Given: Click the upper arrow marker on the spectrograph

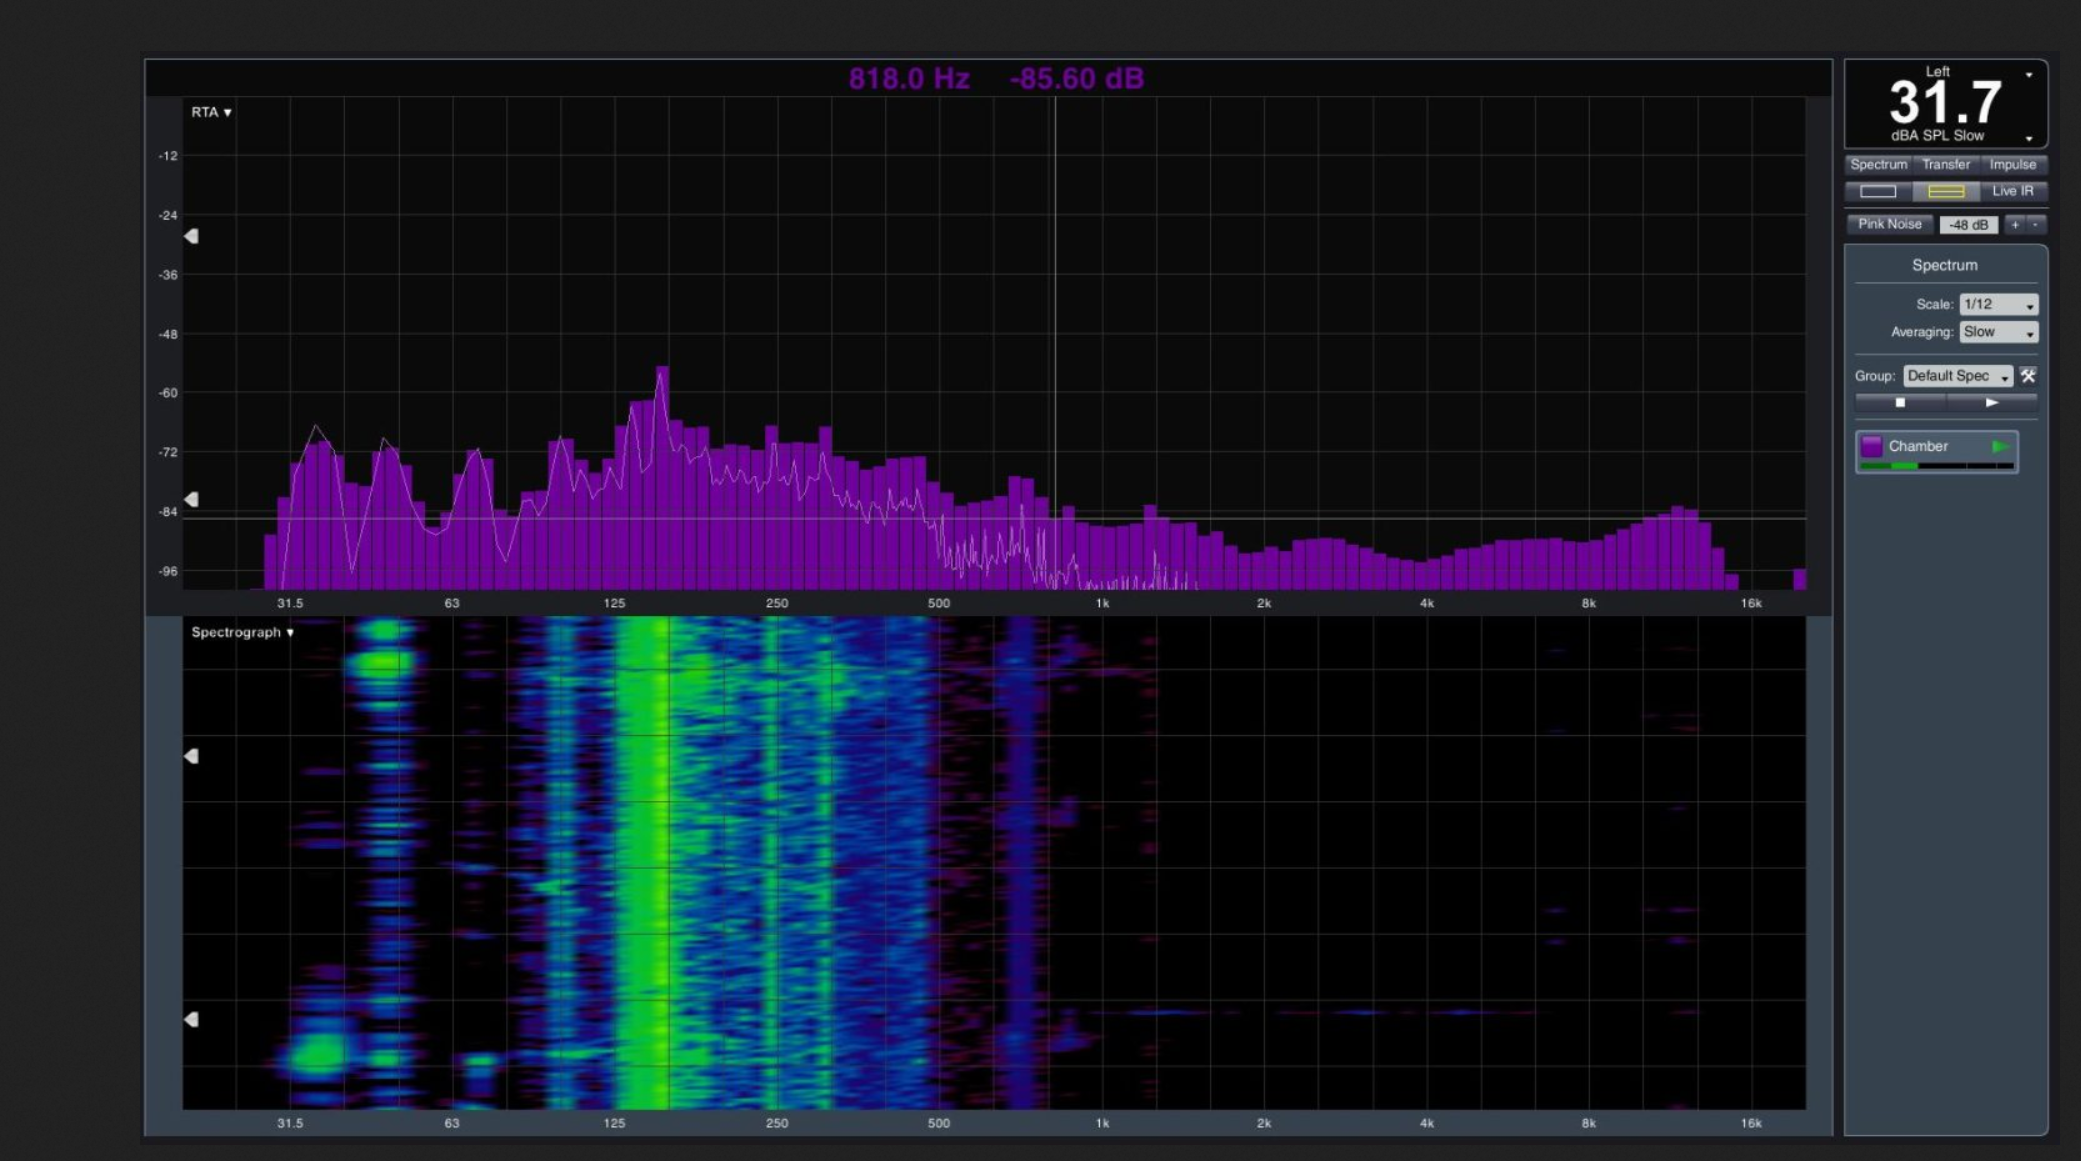Looking at the screenshot, I should (x=191, y=756).
